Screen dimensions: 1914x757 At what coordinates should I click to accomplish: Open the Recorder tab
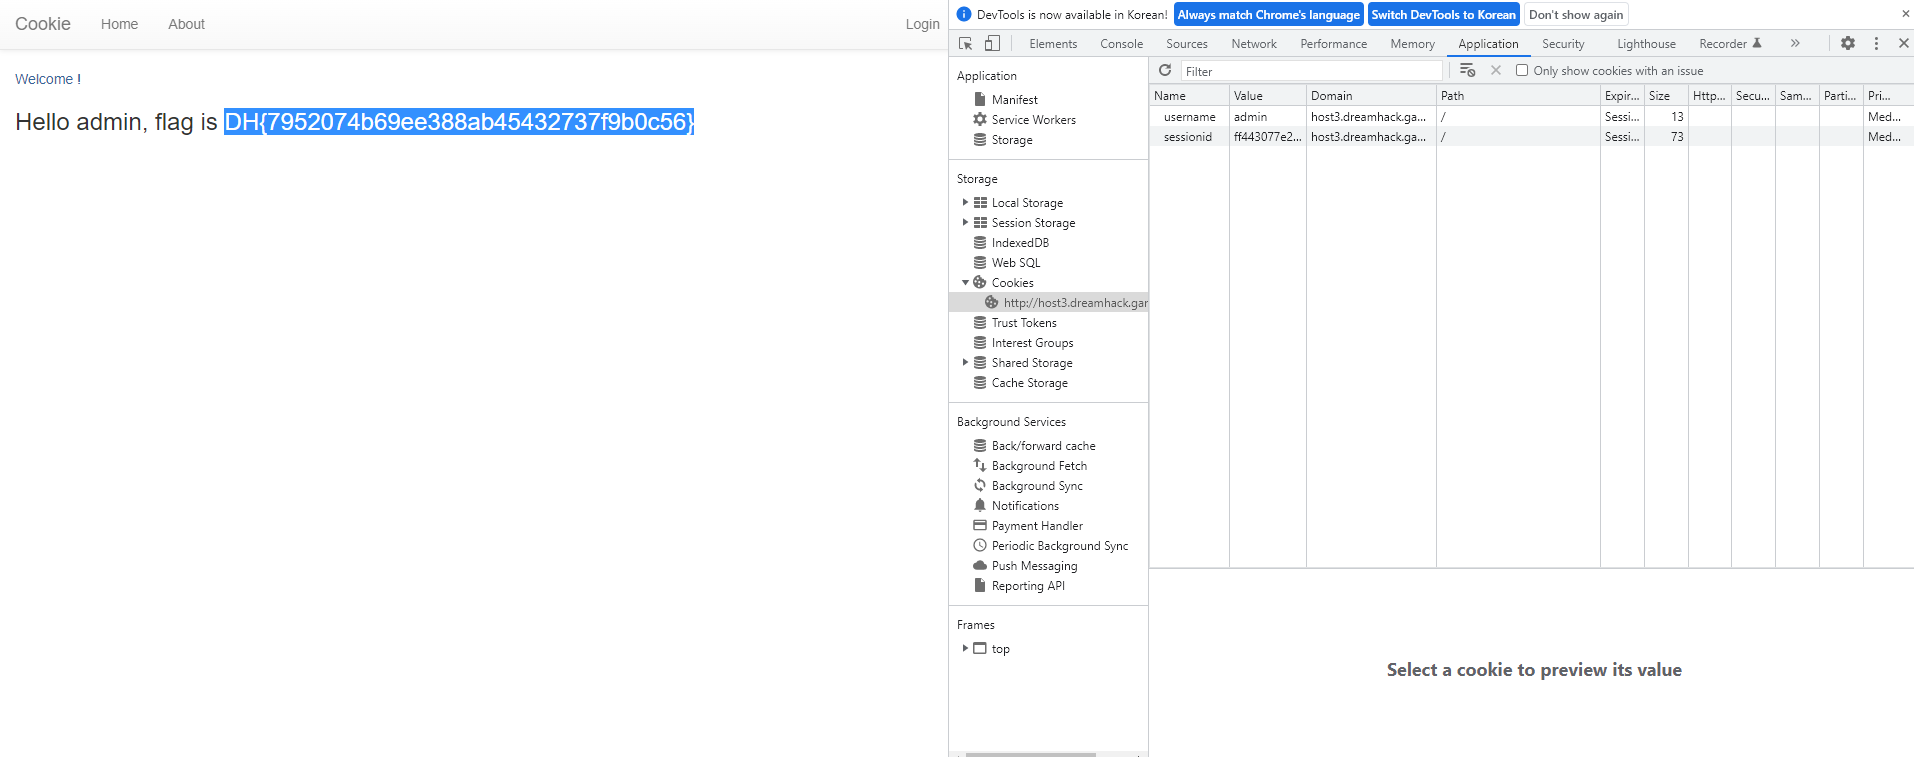(1730, 43)
